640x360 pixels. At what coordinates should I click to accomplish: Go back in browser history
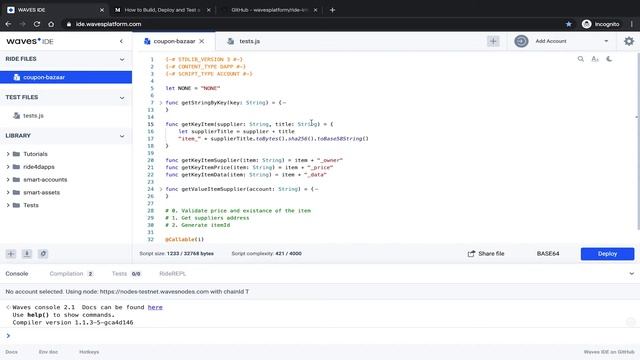pos(8,24)
